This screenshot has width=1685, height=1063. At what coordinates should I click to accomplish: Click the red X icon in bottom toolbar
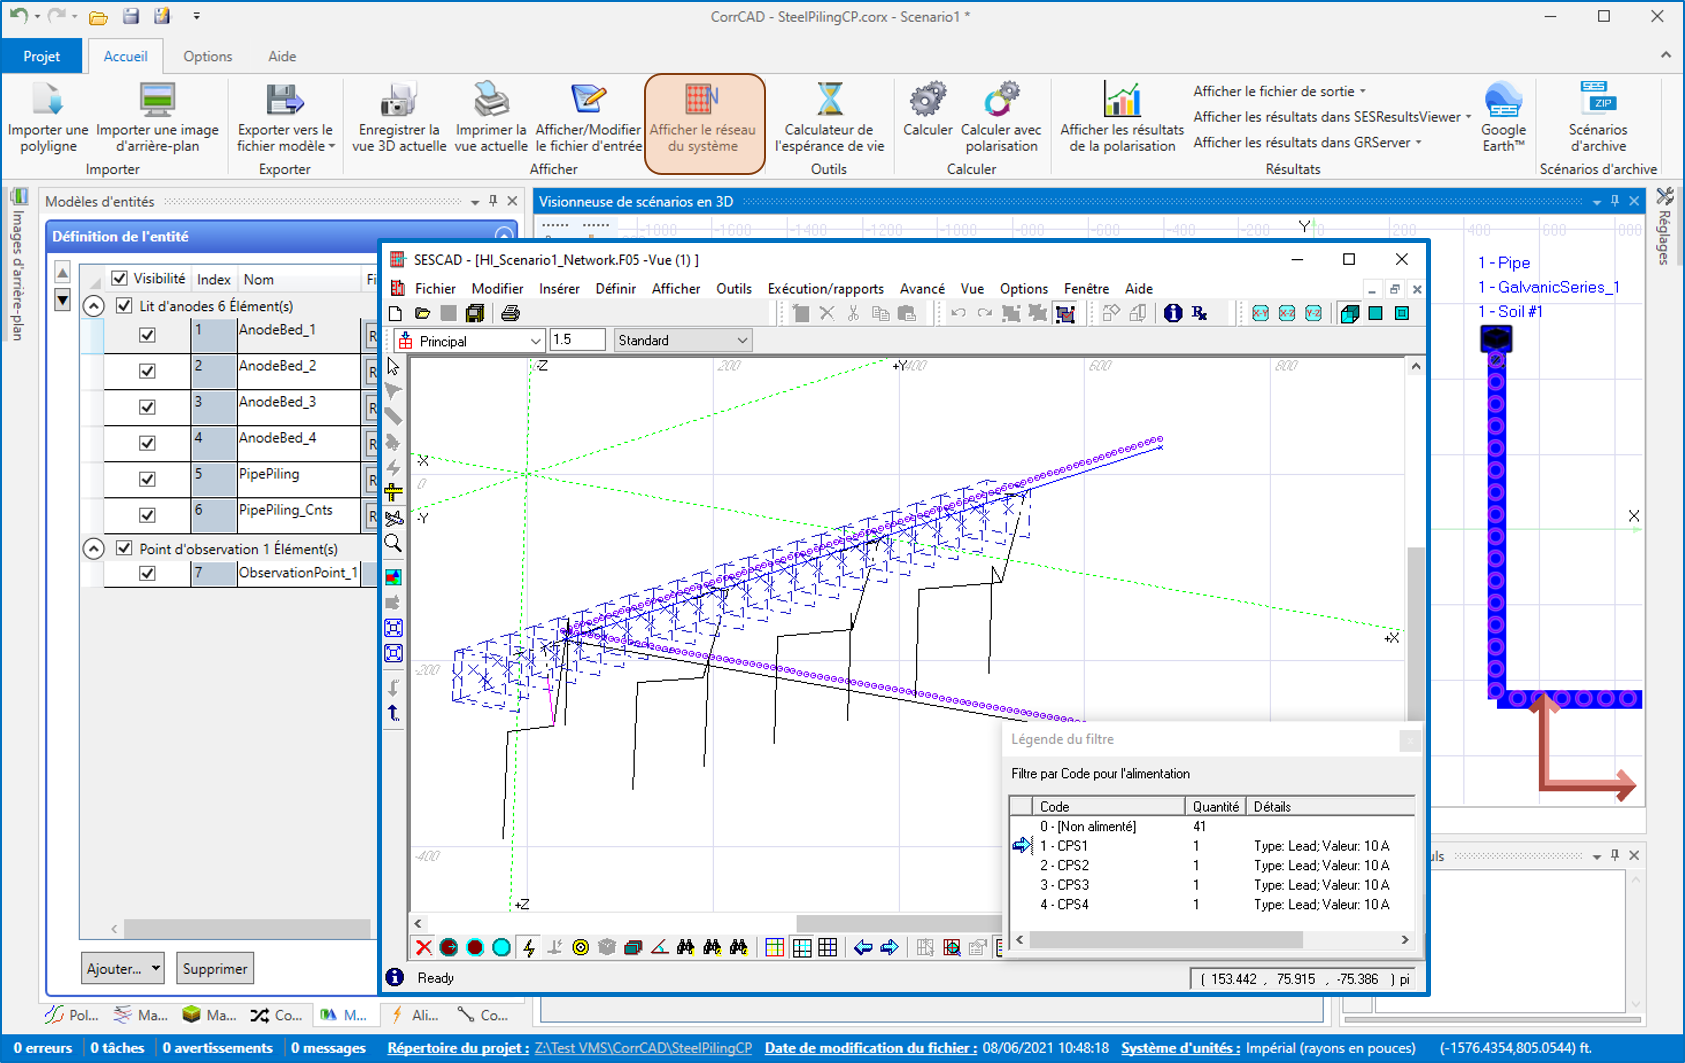click(424, 948)
